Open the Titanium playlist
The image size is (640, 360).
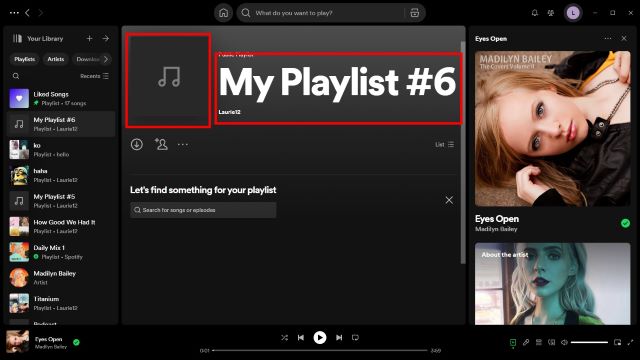coord(61,303)
